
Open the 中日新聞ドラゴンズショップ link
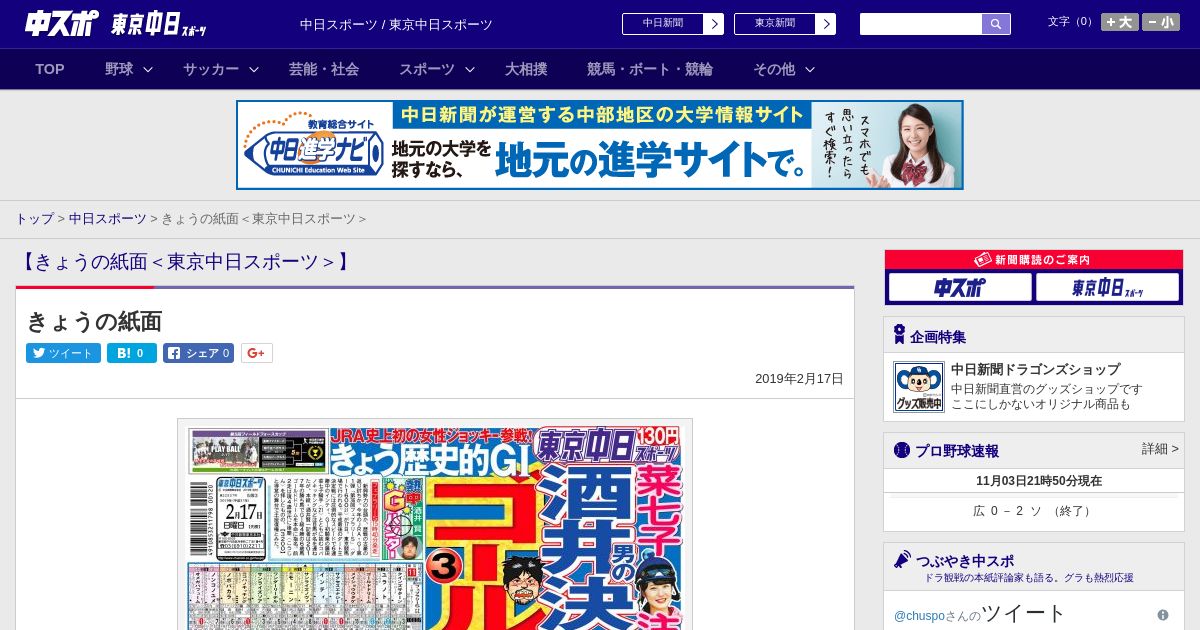[1035, 369]
